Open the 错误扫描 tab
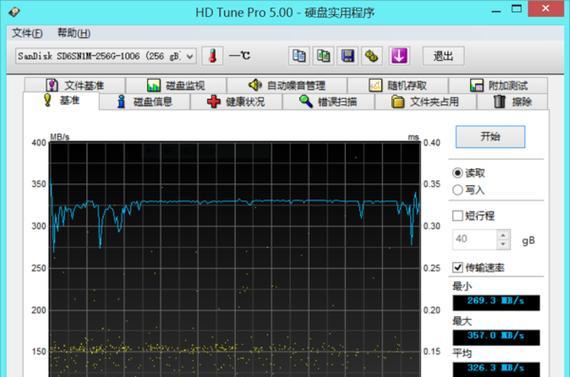 [328, 101]
